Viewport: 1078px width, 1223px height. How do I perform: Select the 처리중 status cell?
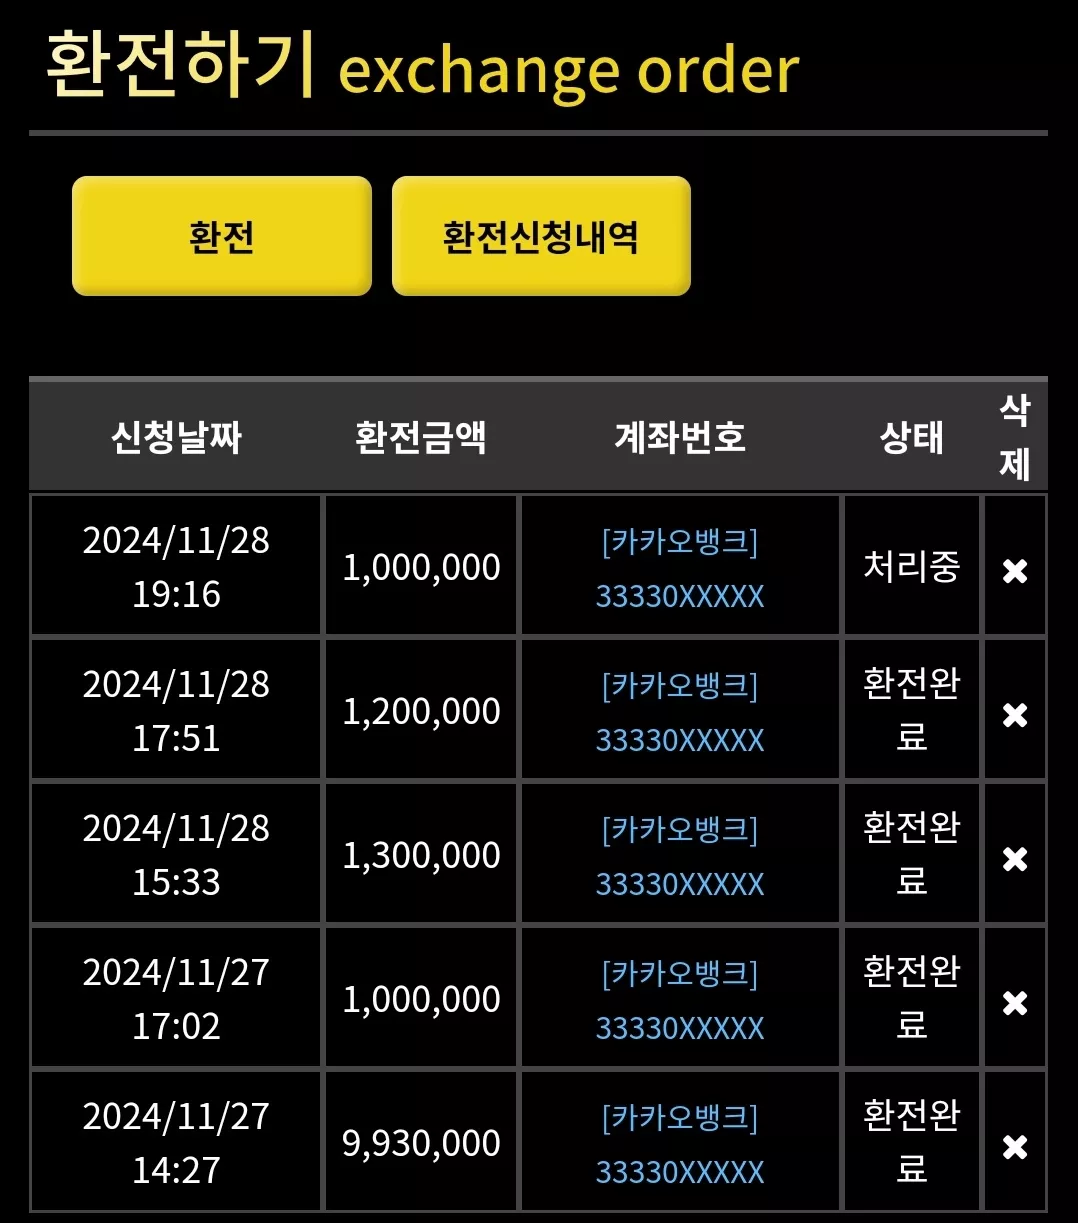[x=911, y=567]
